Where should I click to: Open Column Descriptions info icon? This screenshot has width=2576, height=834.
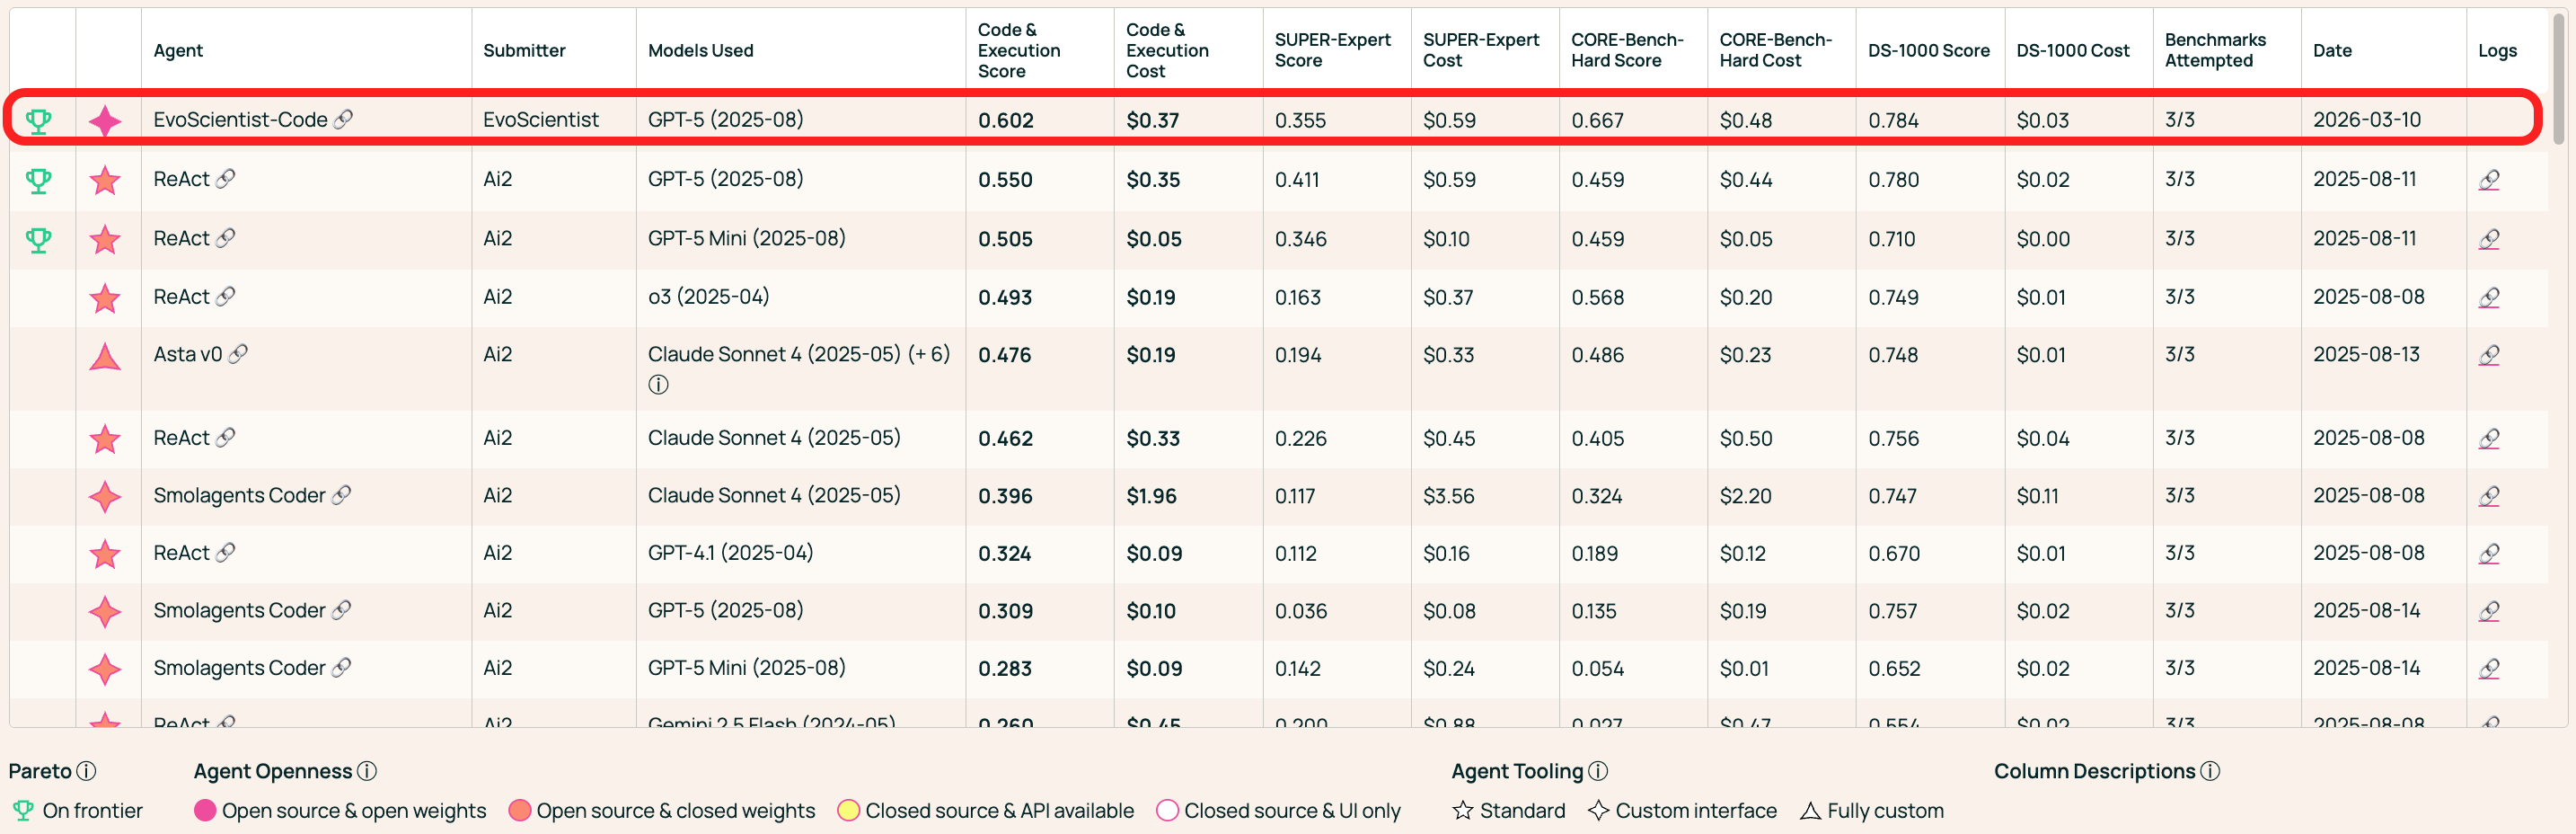(x=2211, y=771)
